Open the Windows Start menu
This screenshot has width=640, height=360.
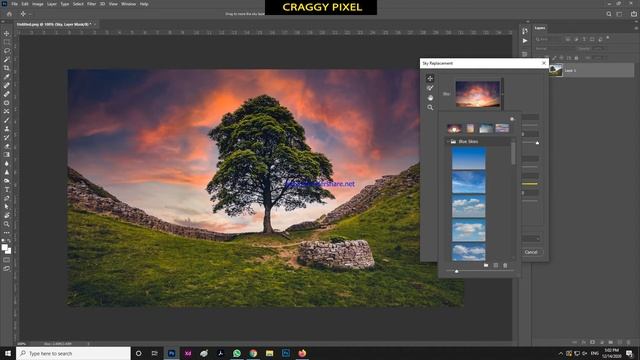tap(8, 353)
